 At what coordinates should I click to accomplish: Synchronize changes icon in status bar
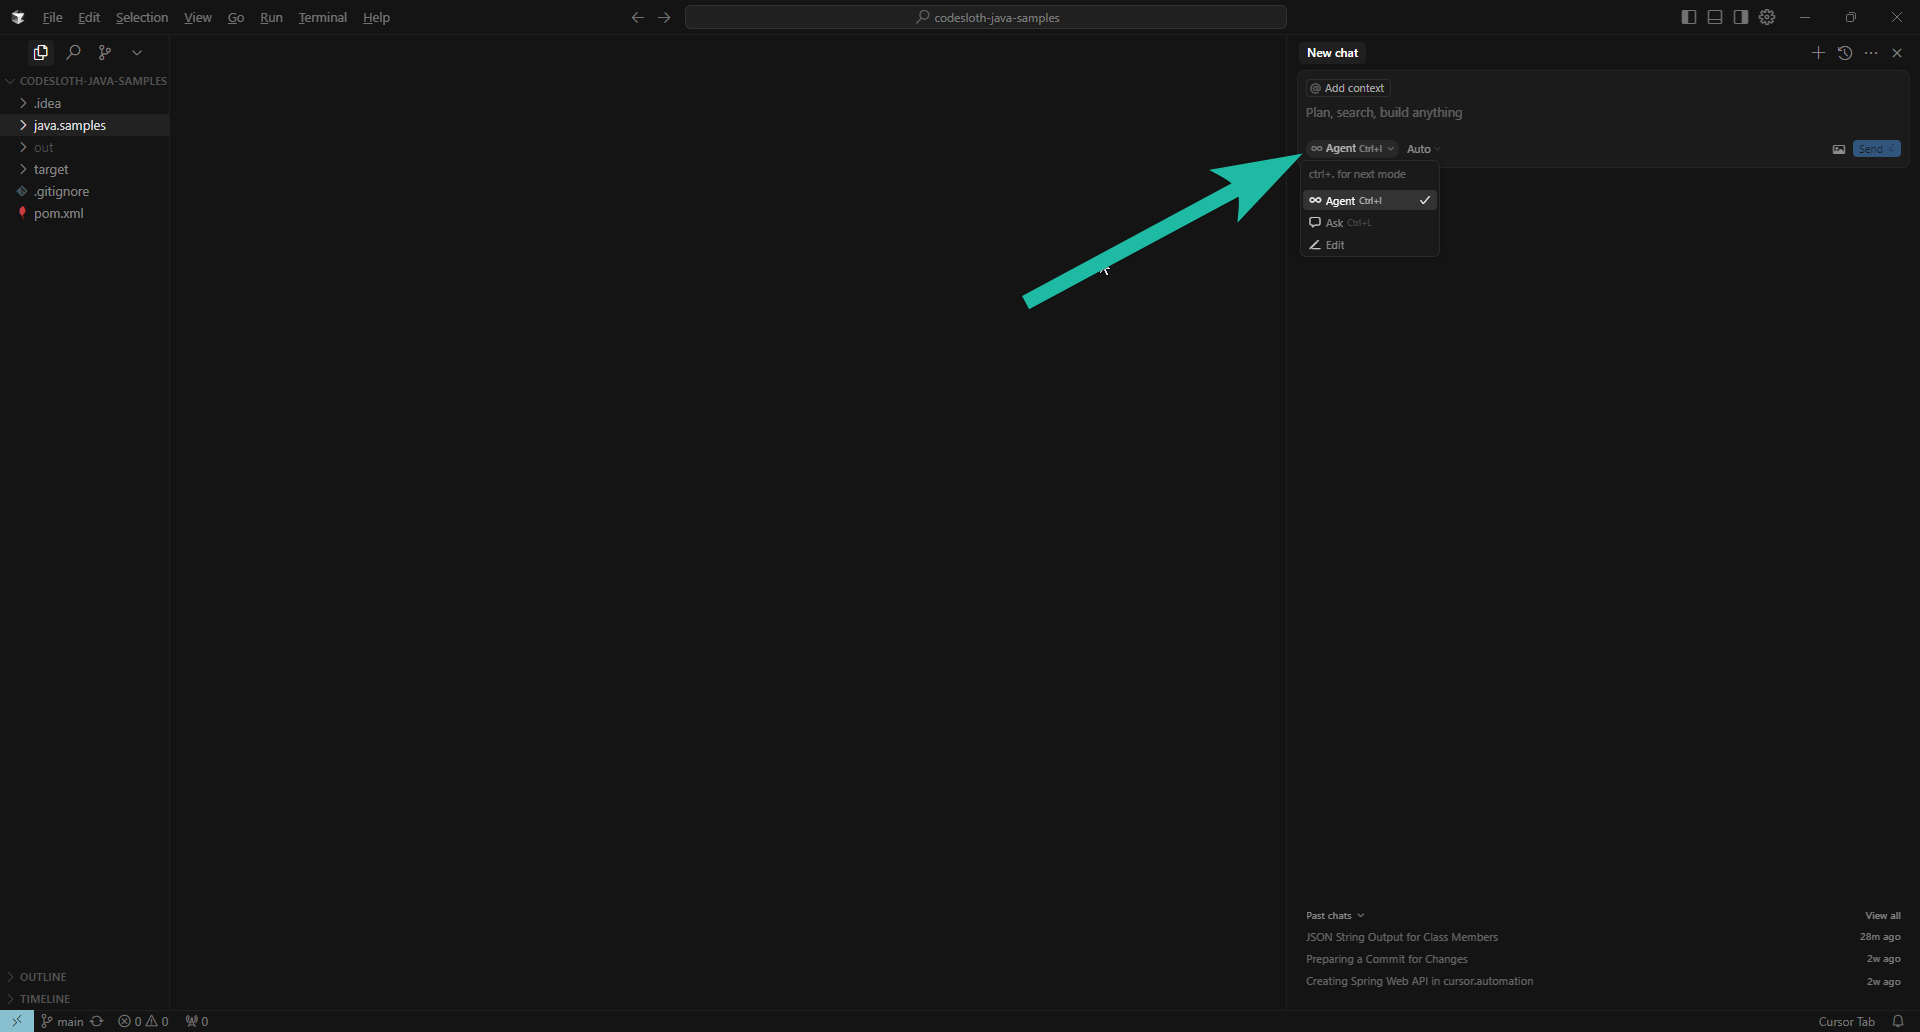point(97,1021)
